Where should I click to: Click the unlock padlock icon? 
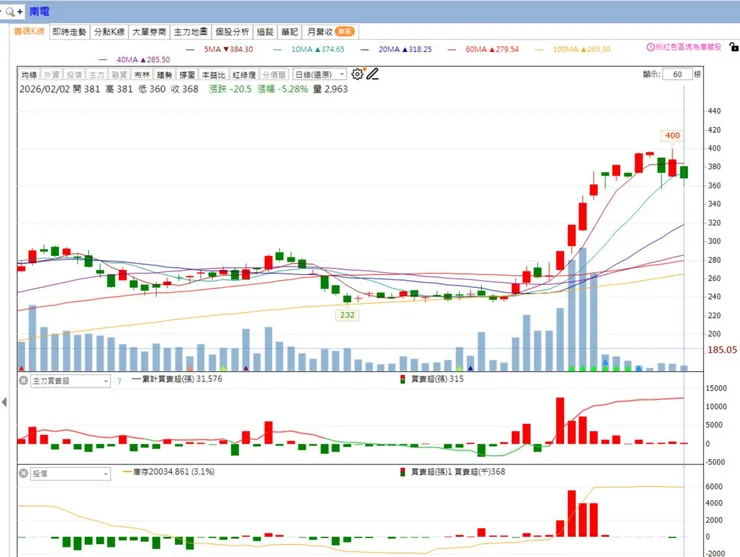pos(733,47)
